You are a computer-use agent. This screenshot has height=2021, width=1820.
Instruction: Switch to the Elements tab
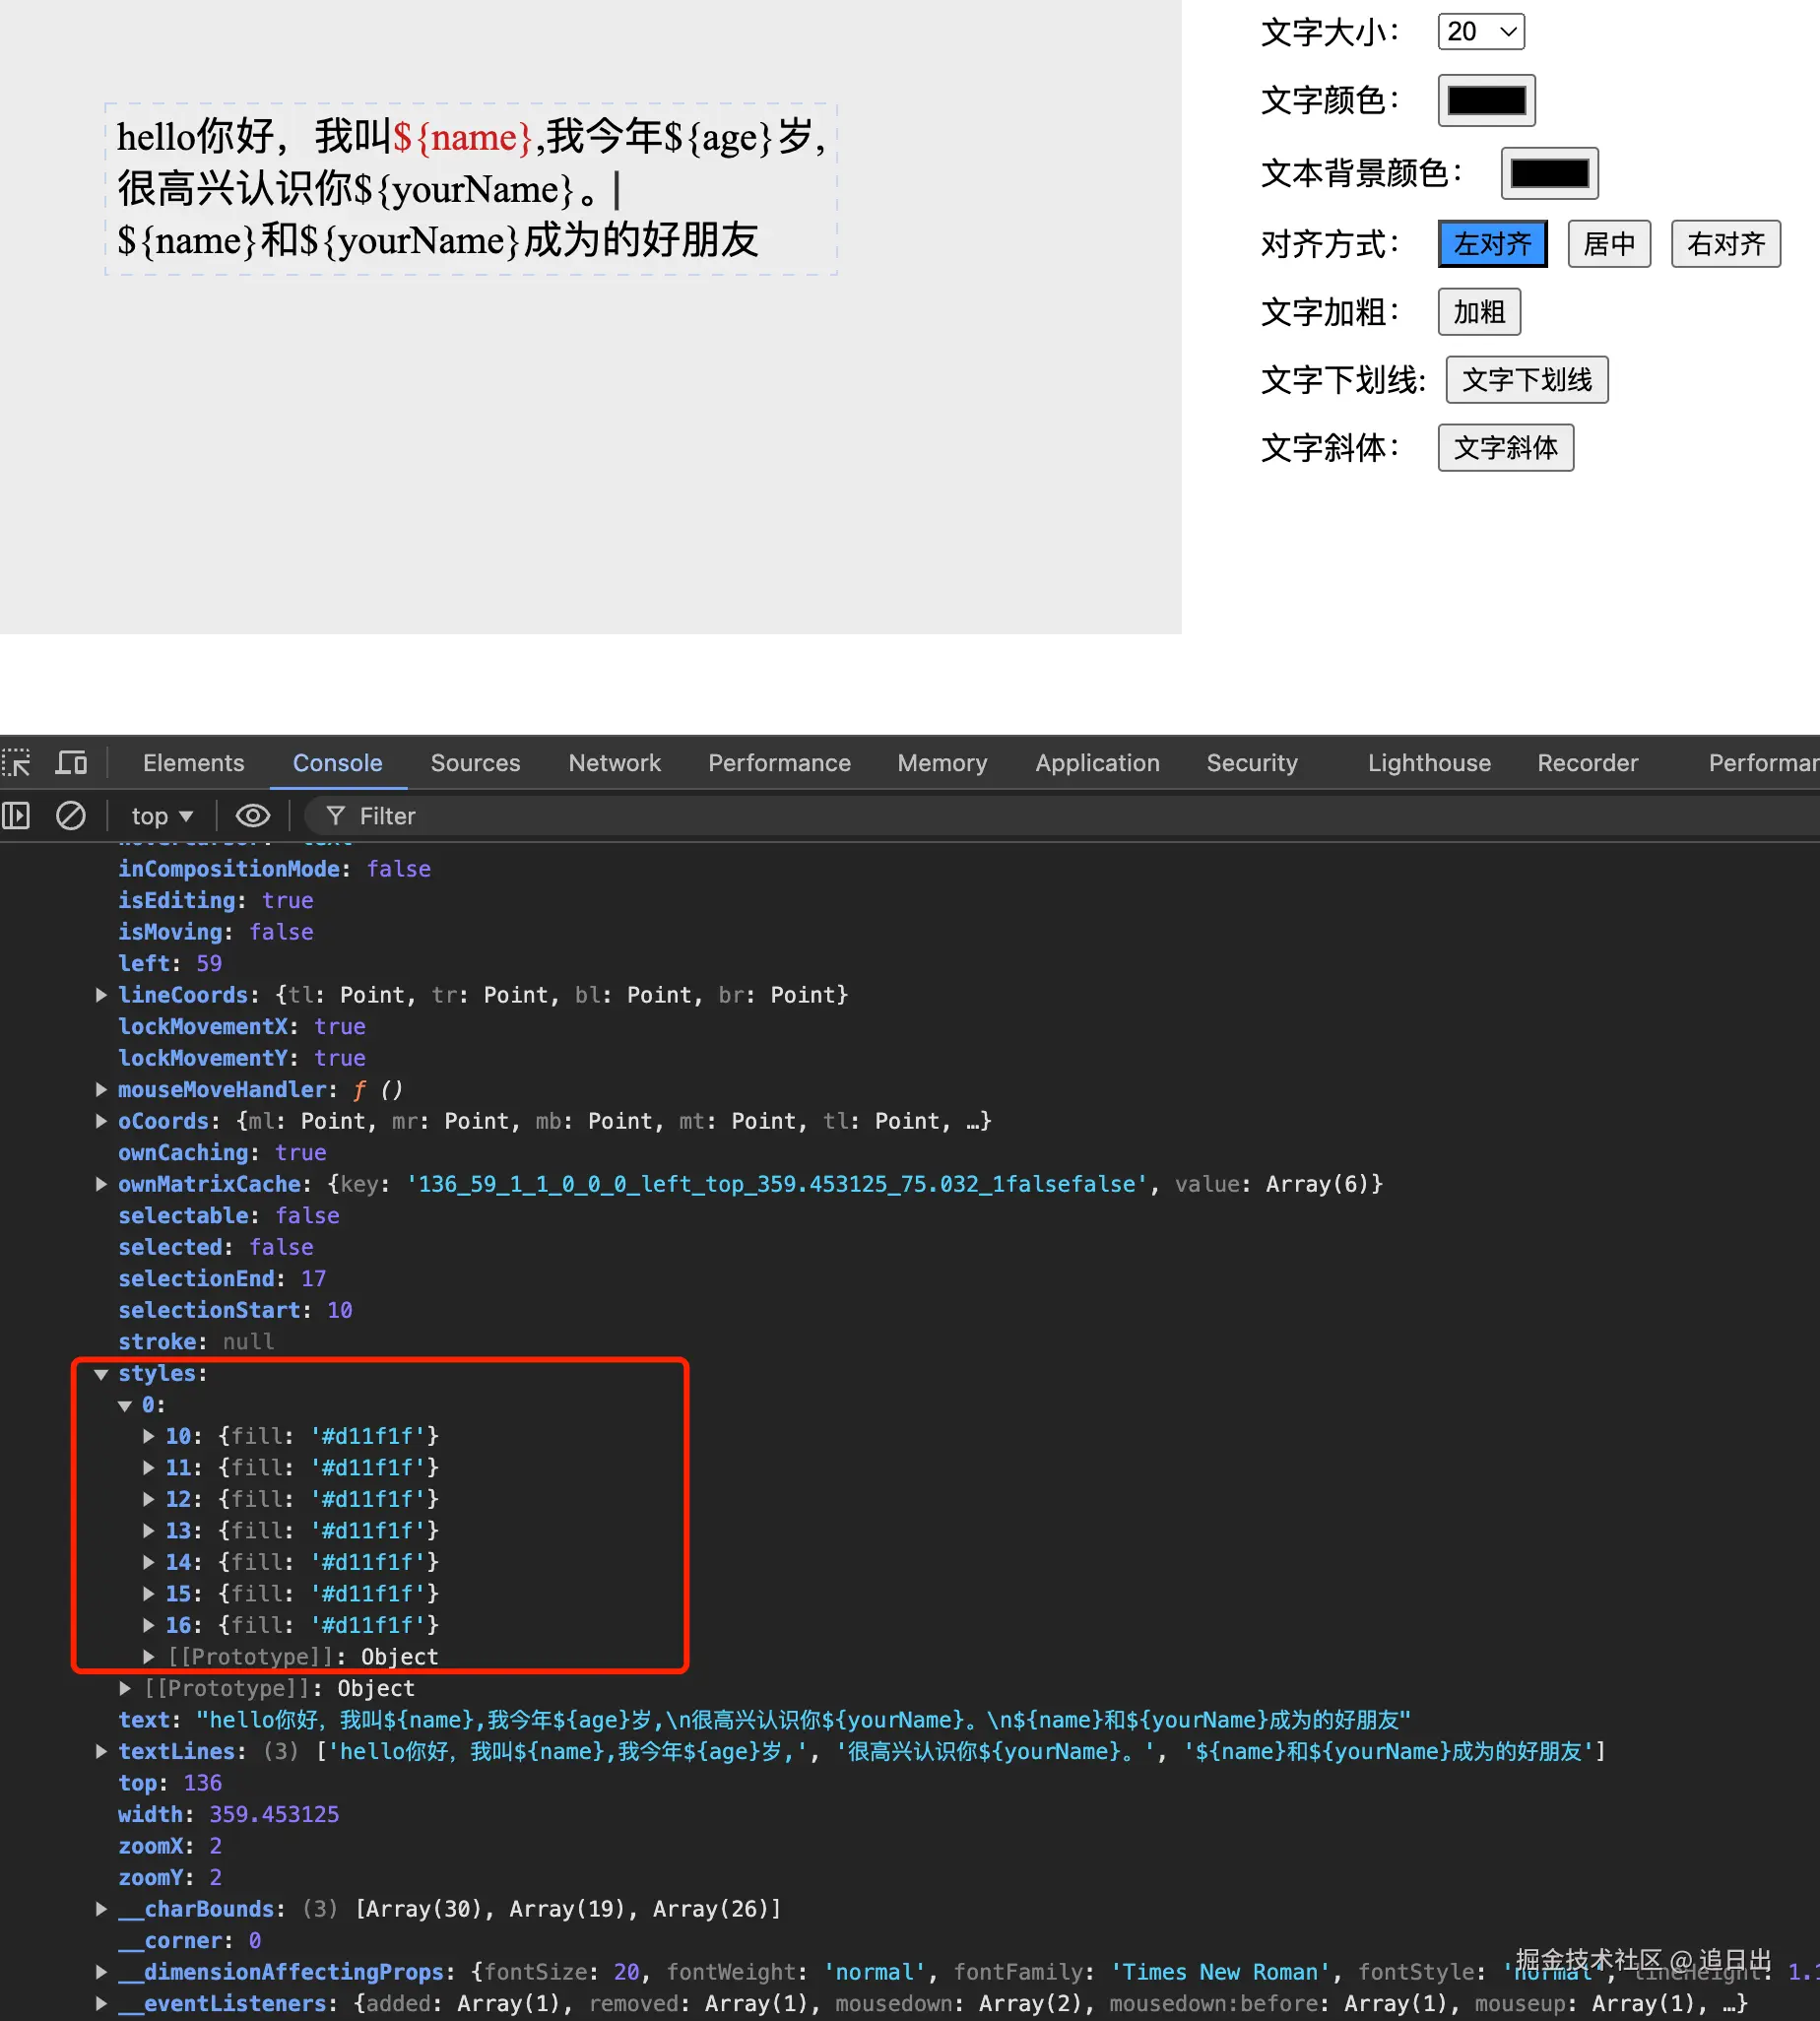[x=193, y=763]
